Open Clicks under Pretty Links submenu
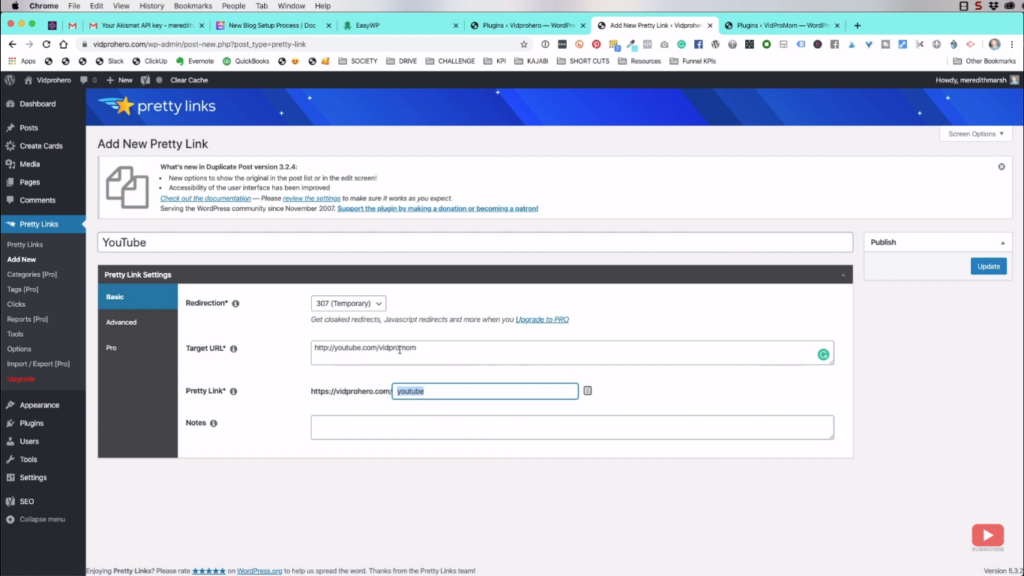Viewport: 1024px width, 576px height. (16, 304)
